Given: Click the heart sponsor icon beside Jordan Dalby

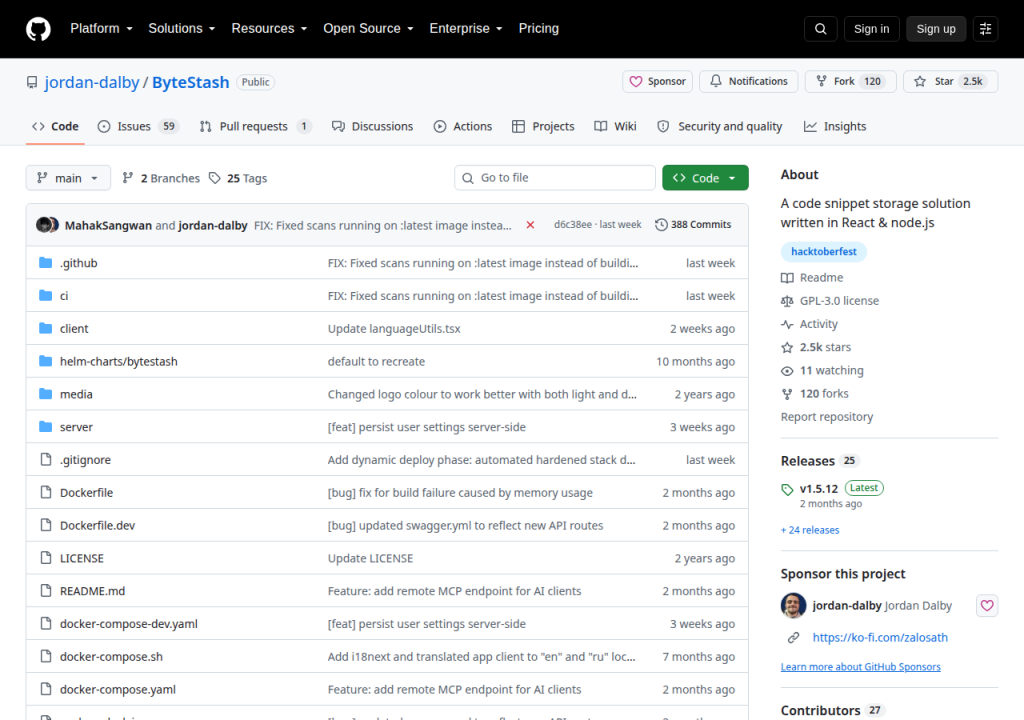Looking at the screenshot, I should (x=987, y=606).
